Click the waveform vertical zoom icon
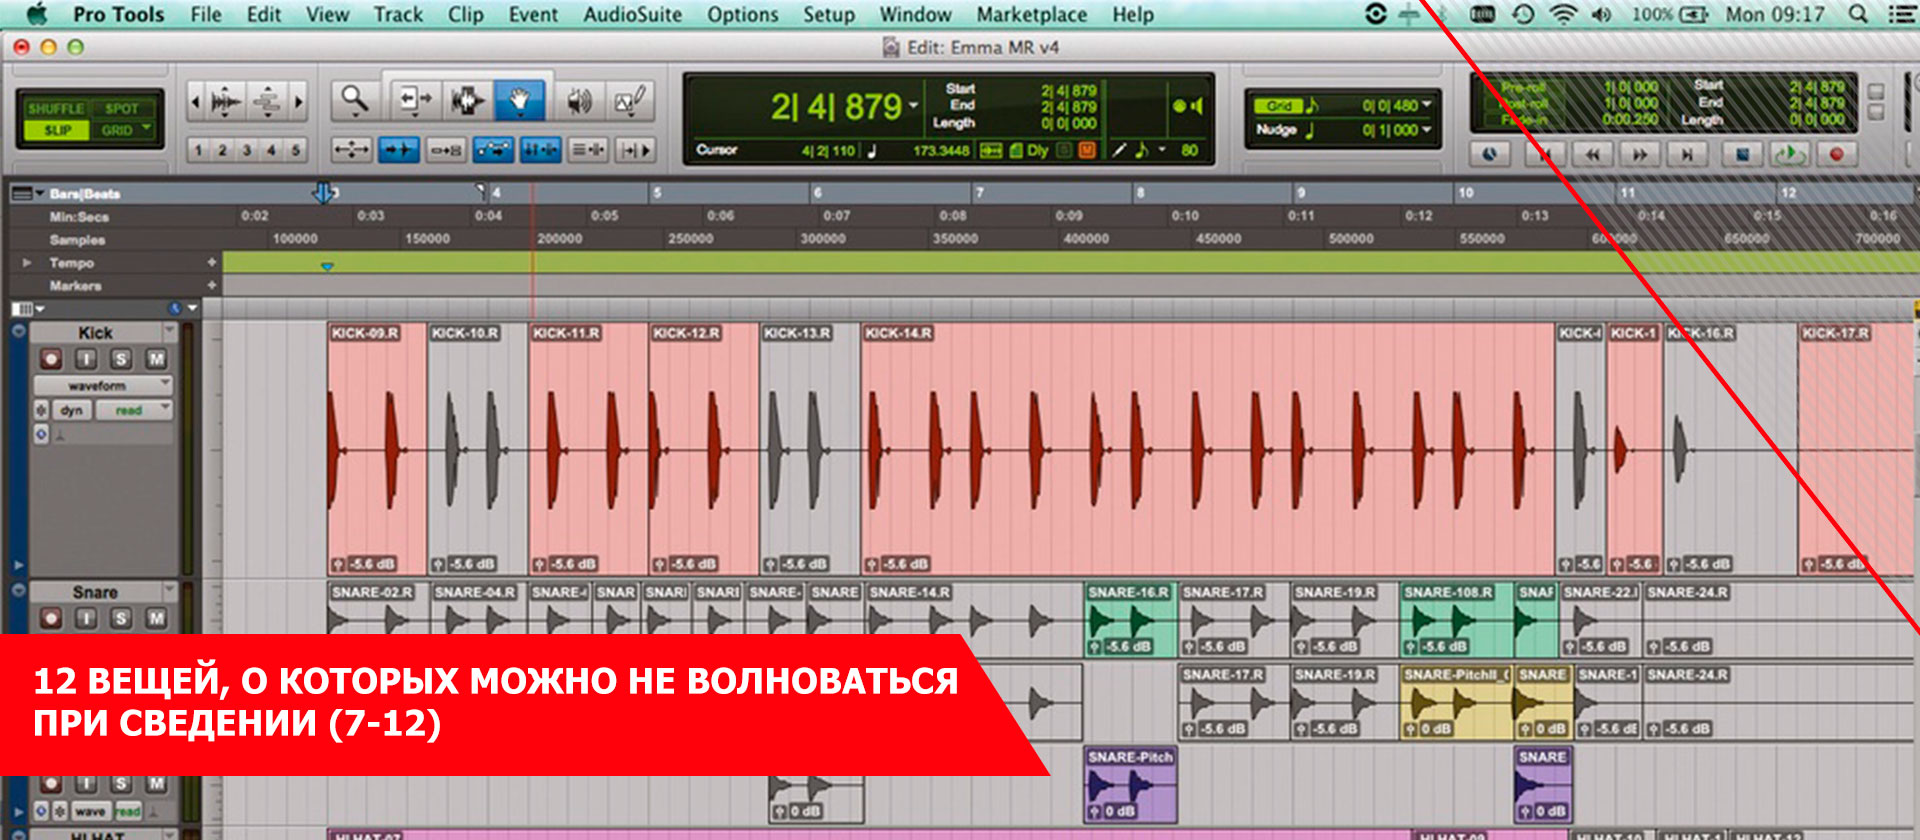The width and height of the screenshot is (1920, 840). 227,100
